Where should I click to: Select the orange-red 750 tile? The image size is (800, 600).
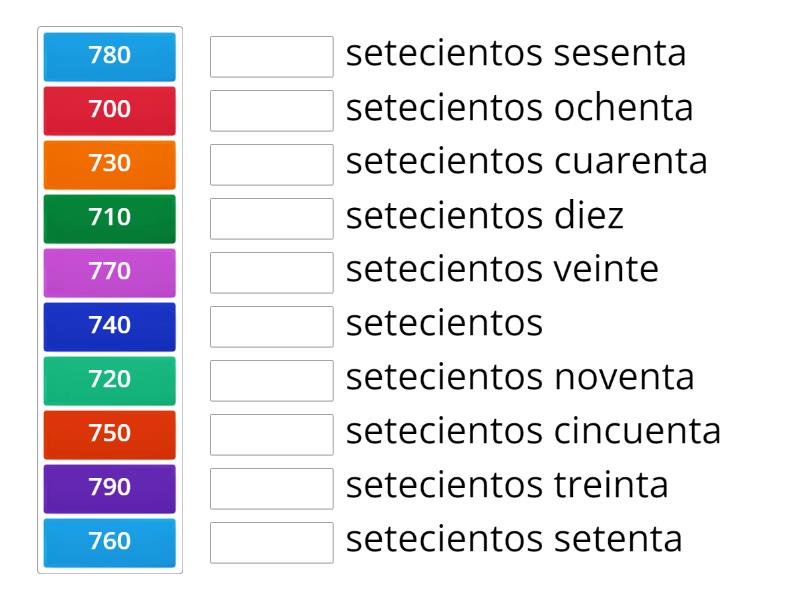[x=108, y=434]
